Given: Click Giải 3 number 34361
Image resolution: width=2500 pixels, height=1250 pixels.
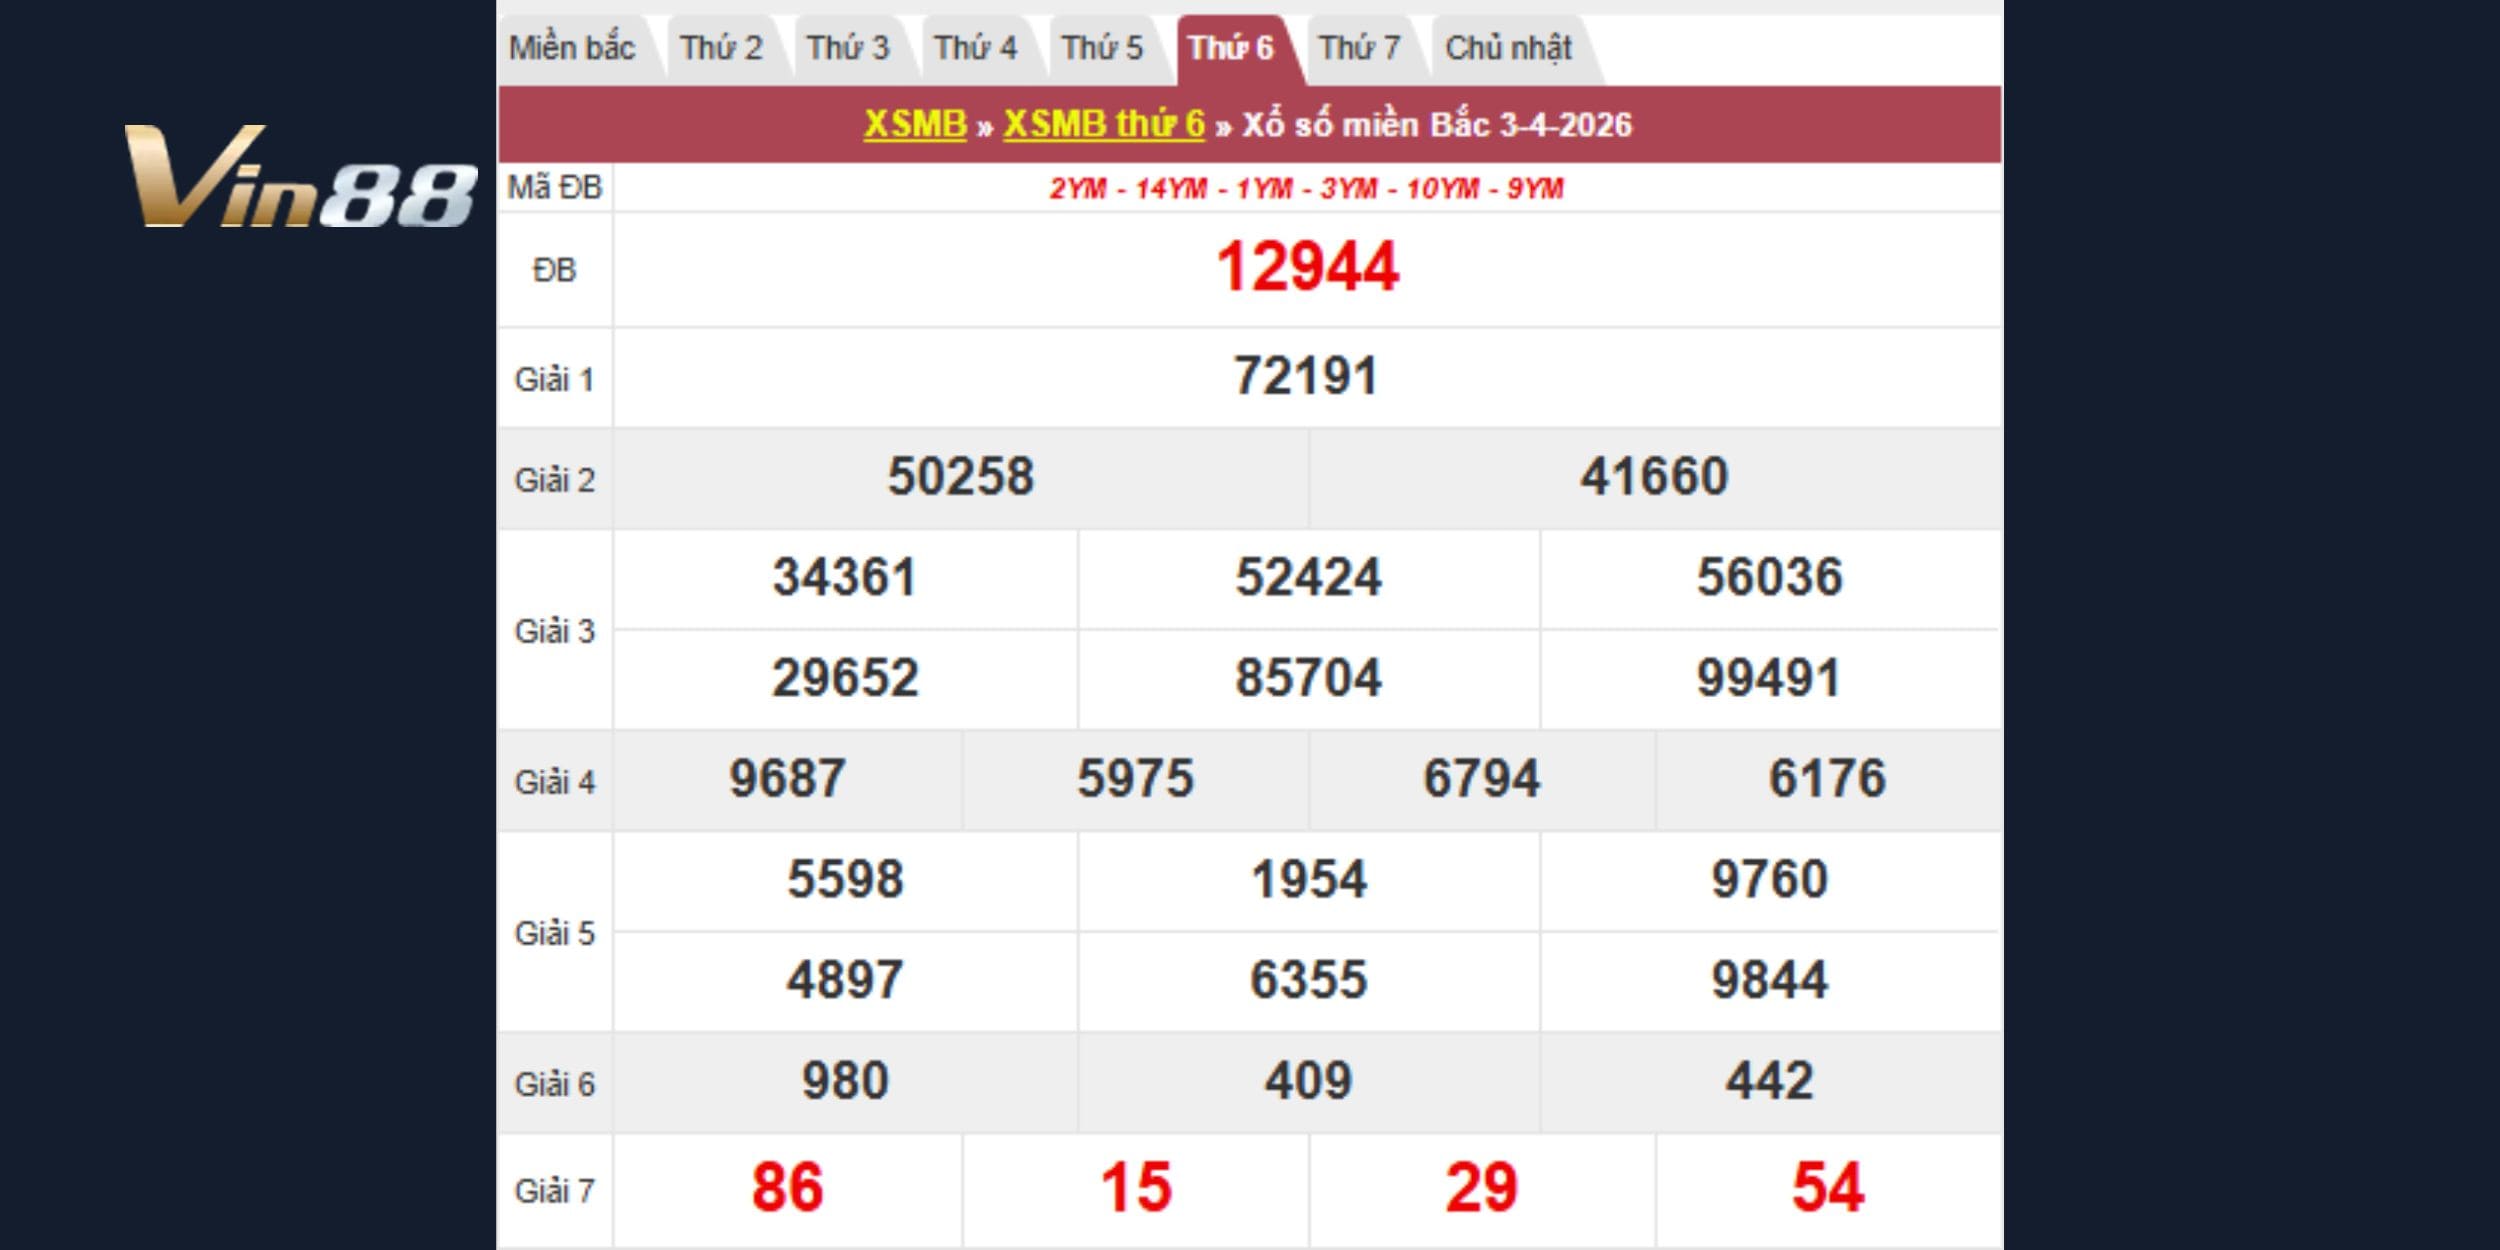Looking at the screenshot, I should [844, 578].
